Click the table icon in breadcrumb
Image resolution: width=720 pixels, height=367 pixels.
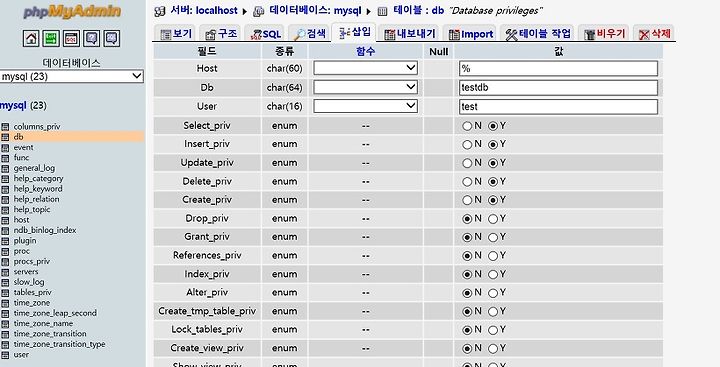pyautogui.click(x=382, y=11)
